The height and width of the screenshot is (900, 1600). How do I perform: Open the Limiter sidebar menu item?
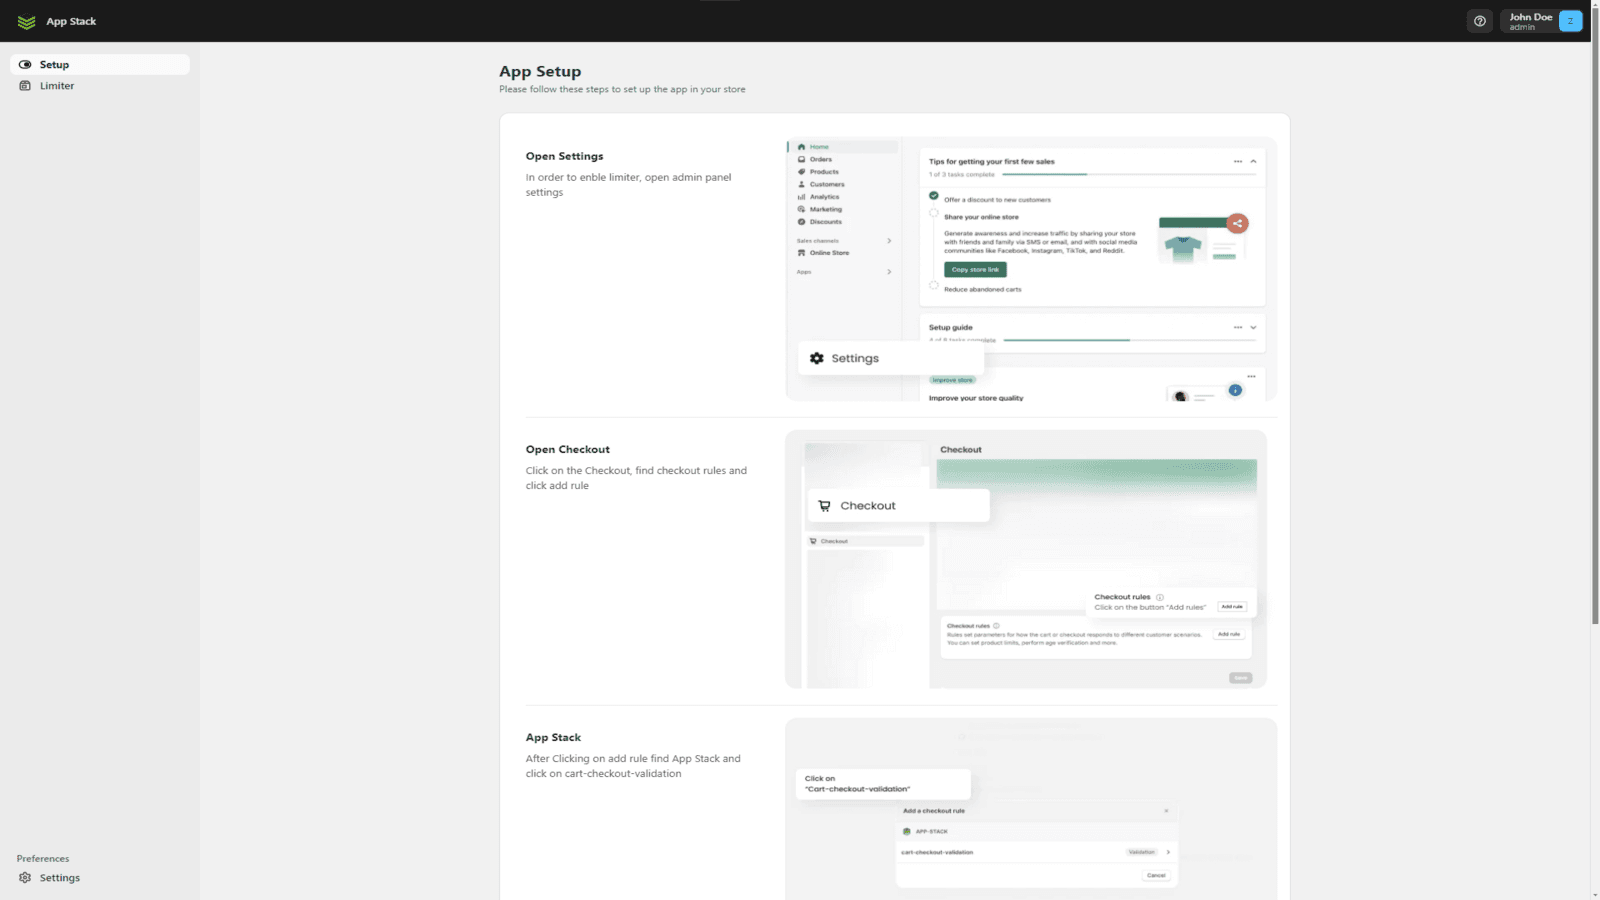(x=57, y=86)
